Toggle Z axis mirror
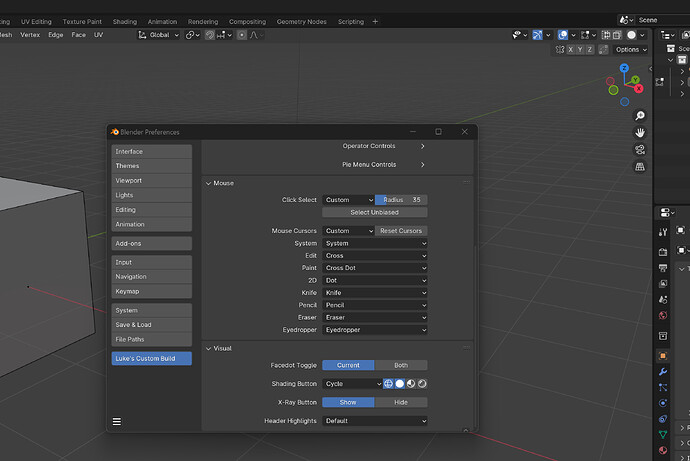Viewport: 690px width, 461px height. (590, 50)
